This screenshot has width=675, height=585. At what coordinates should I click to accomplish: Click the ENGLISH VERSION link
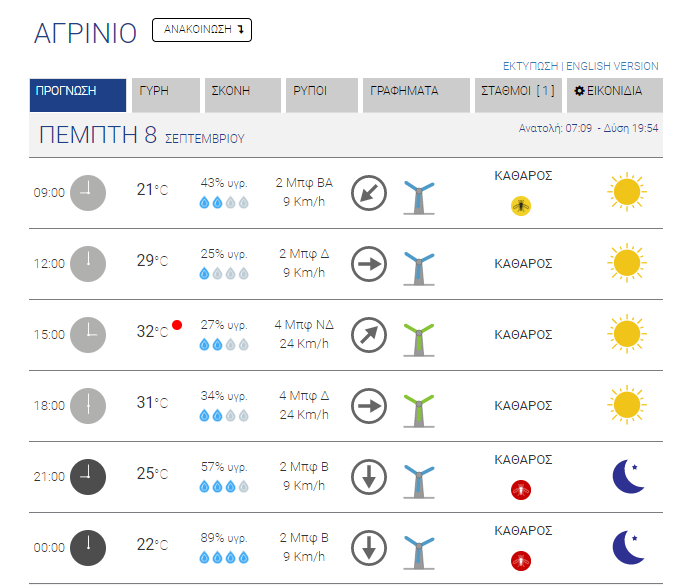coord(612,66)
